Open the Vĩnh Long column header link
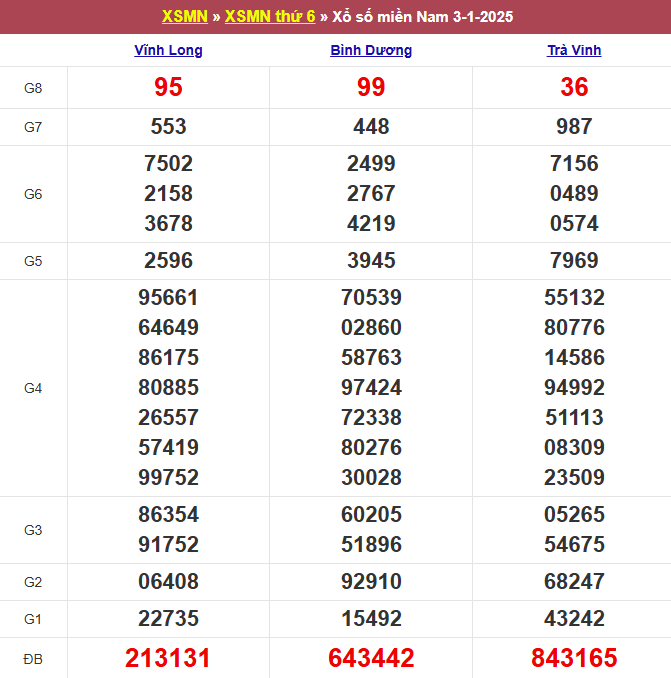The height and width of the screenshot is (678, 671). [168, 50]
